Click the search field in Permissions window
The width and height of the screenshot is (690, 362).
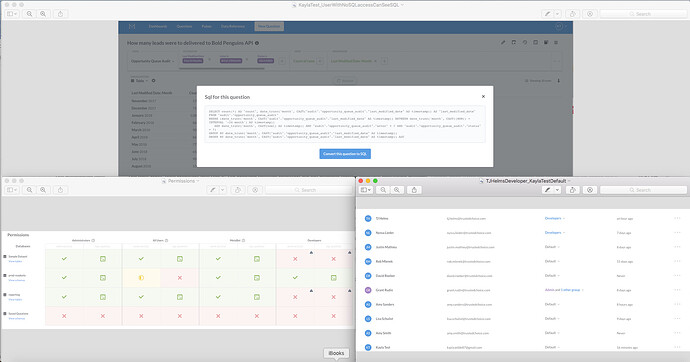pyautogui.click(x=308, y=190)
